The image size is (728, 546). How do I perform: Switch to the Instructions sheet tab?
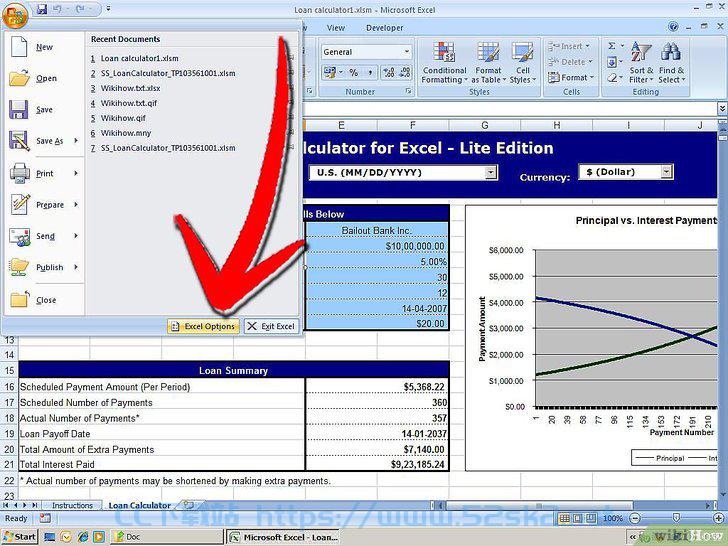coord(72,505)
